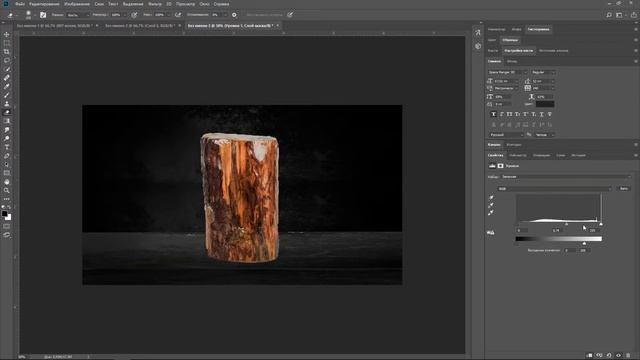Toggle airbrush mode in options bar
The height and width of the screenshot is (360, 640).
[178, 15]
